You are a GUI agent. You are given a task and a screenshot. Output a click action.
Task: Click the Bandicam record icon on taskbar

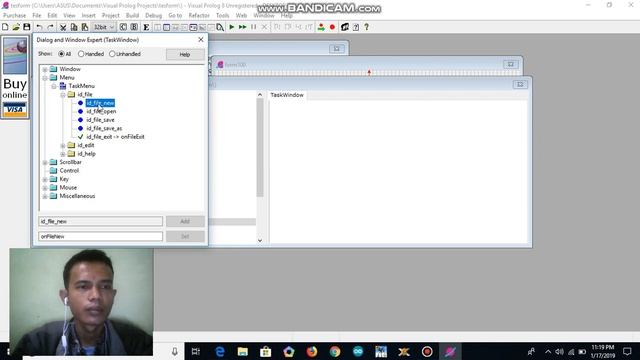427,351
